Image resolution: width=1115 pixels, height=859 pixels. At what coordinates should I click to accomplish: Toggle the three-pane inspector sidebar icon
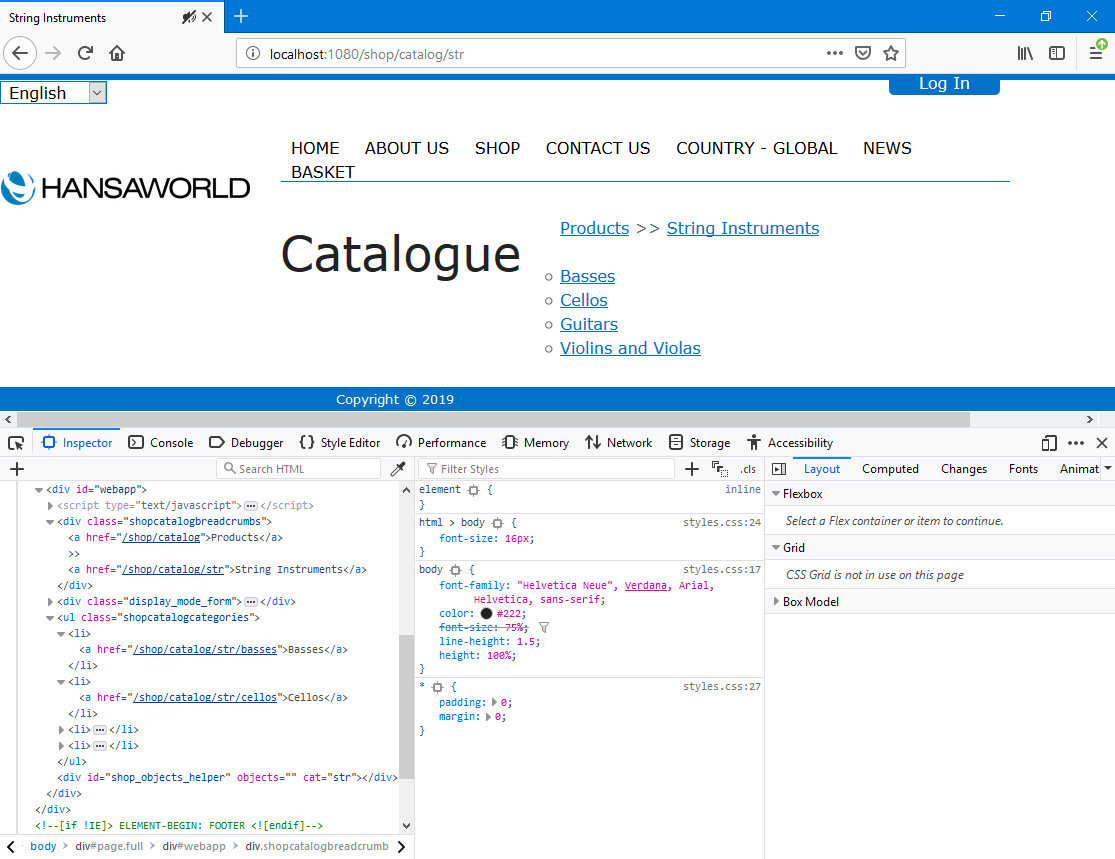pyautogui.click(x=779, y=469)
